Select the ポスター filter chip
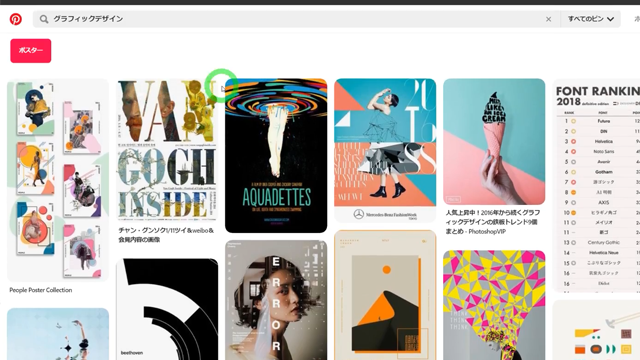 pyautogui.click(x=31, y=51)
